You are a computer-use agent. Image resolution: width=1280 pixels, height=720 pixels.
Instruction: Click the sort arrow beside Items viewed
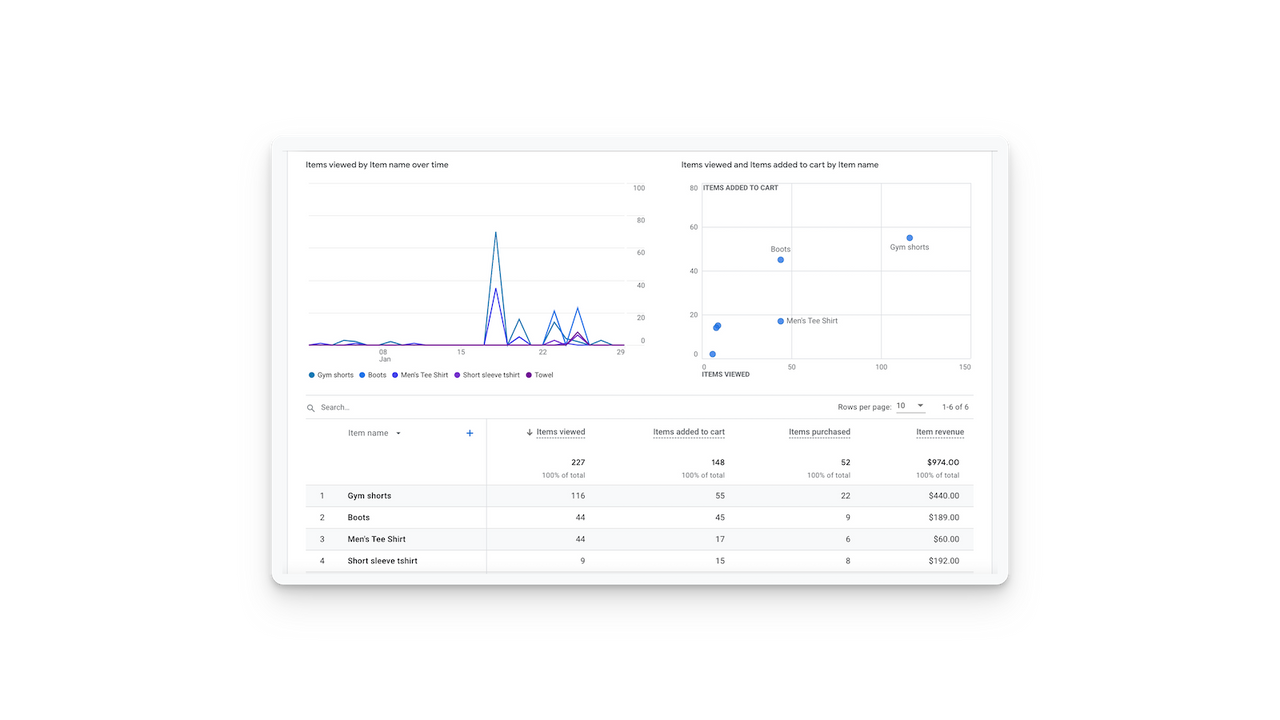pos(529,432)
